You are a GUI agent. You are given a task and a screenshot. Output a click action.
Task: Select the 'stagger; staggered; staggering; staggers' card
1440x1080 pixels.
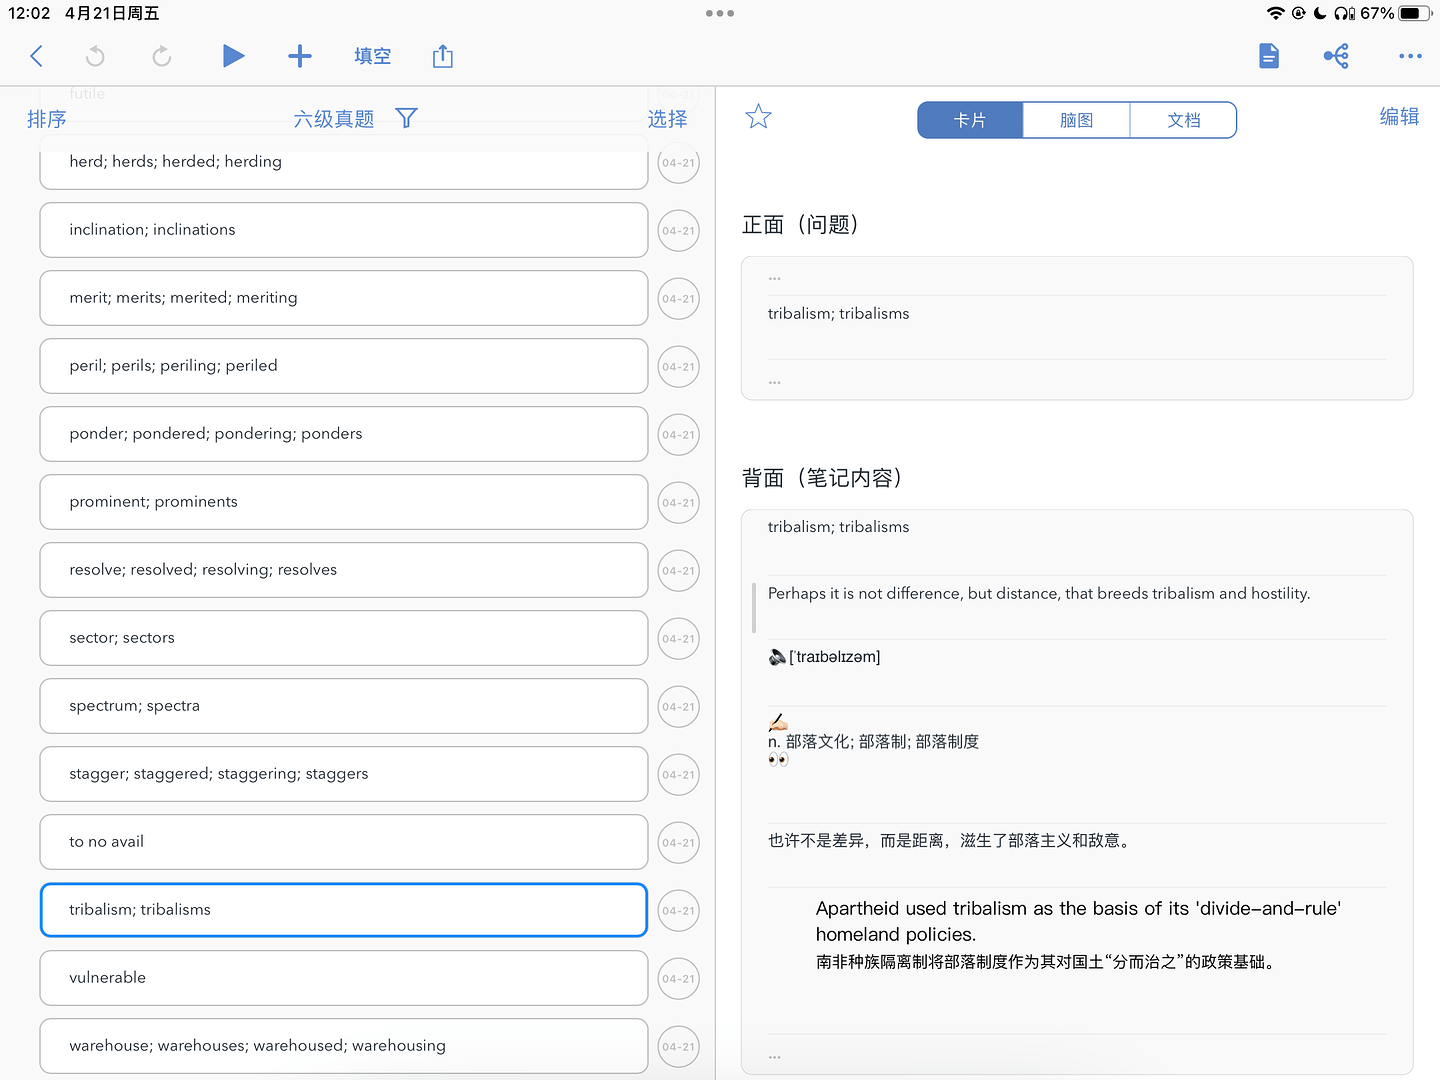pyautogui.click(x=344, y=774)
